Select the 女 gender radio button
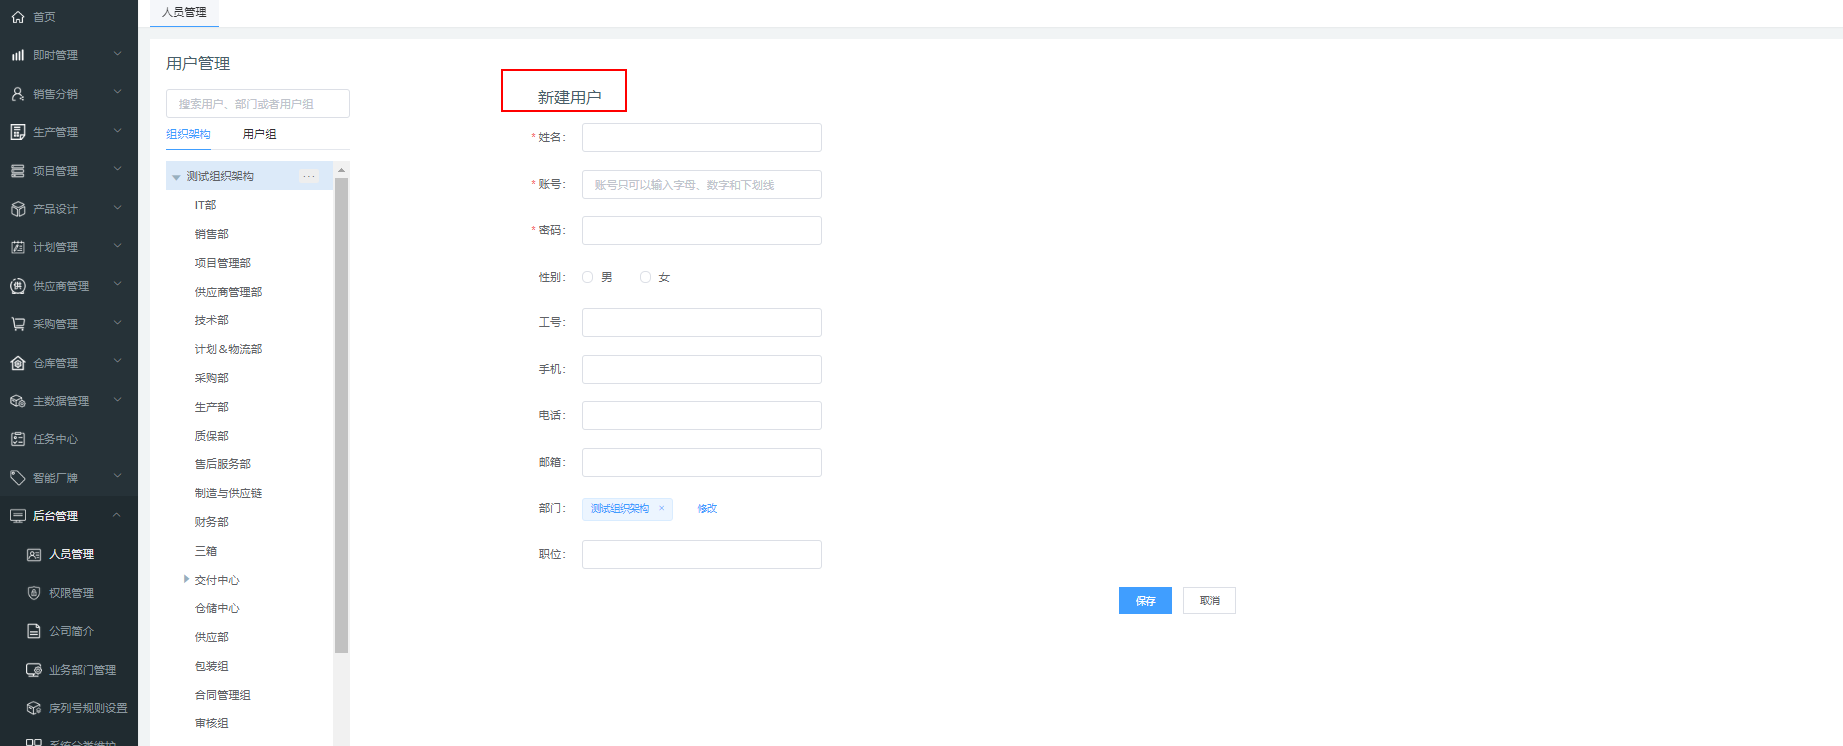This screenshot has height=746, width=1843. [645, 277]
